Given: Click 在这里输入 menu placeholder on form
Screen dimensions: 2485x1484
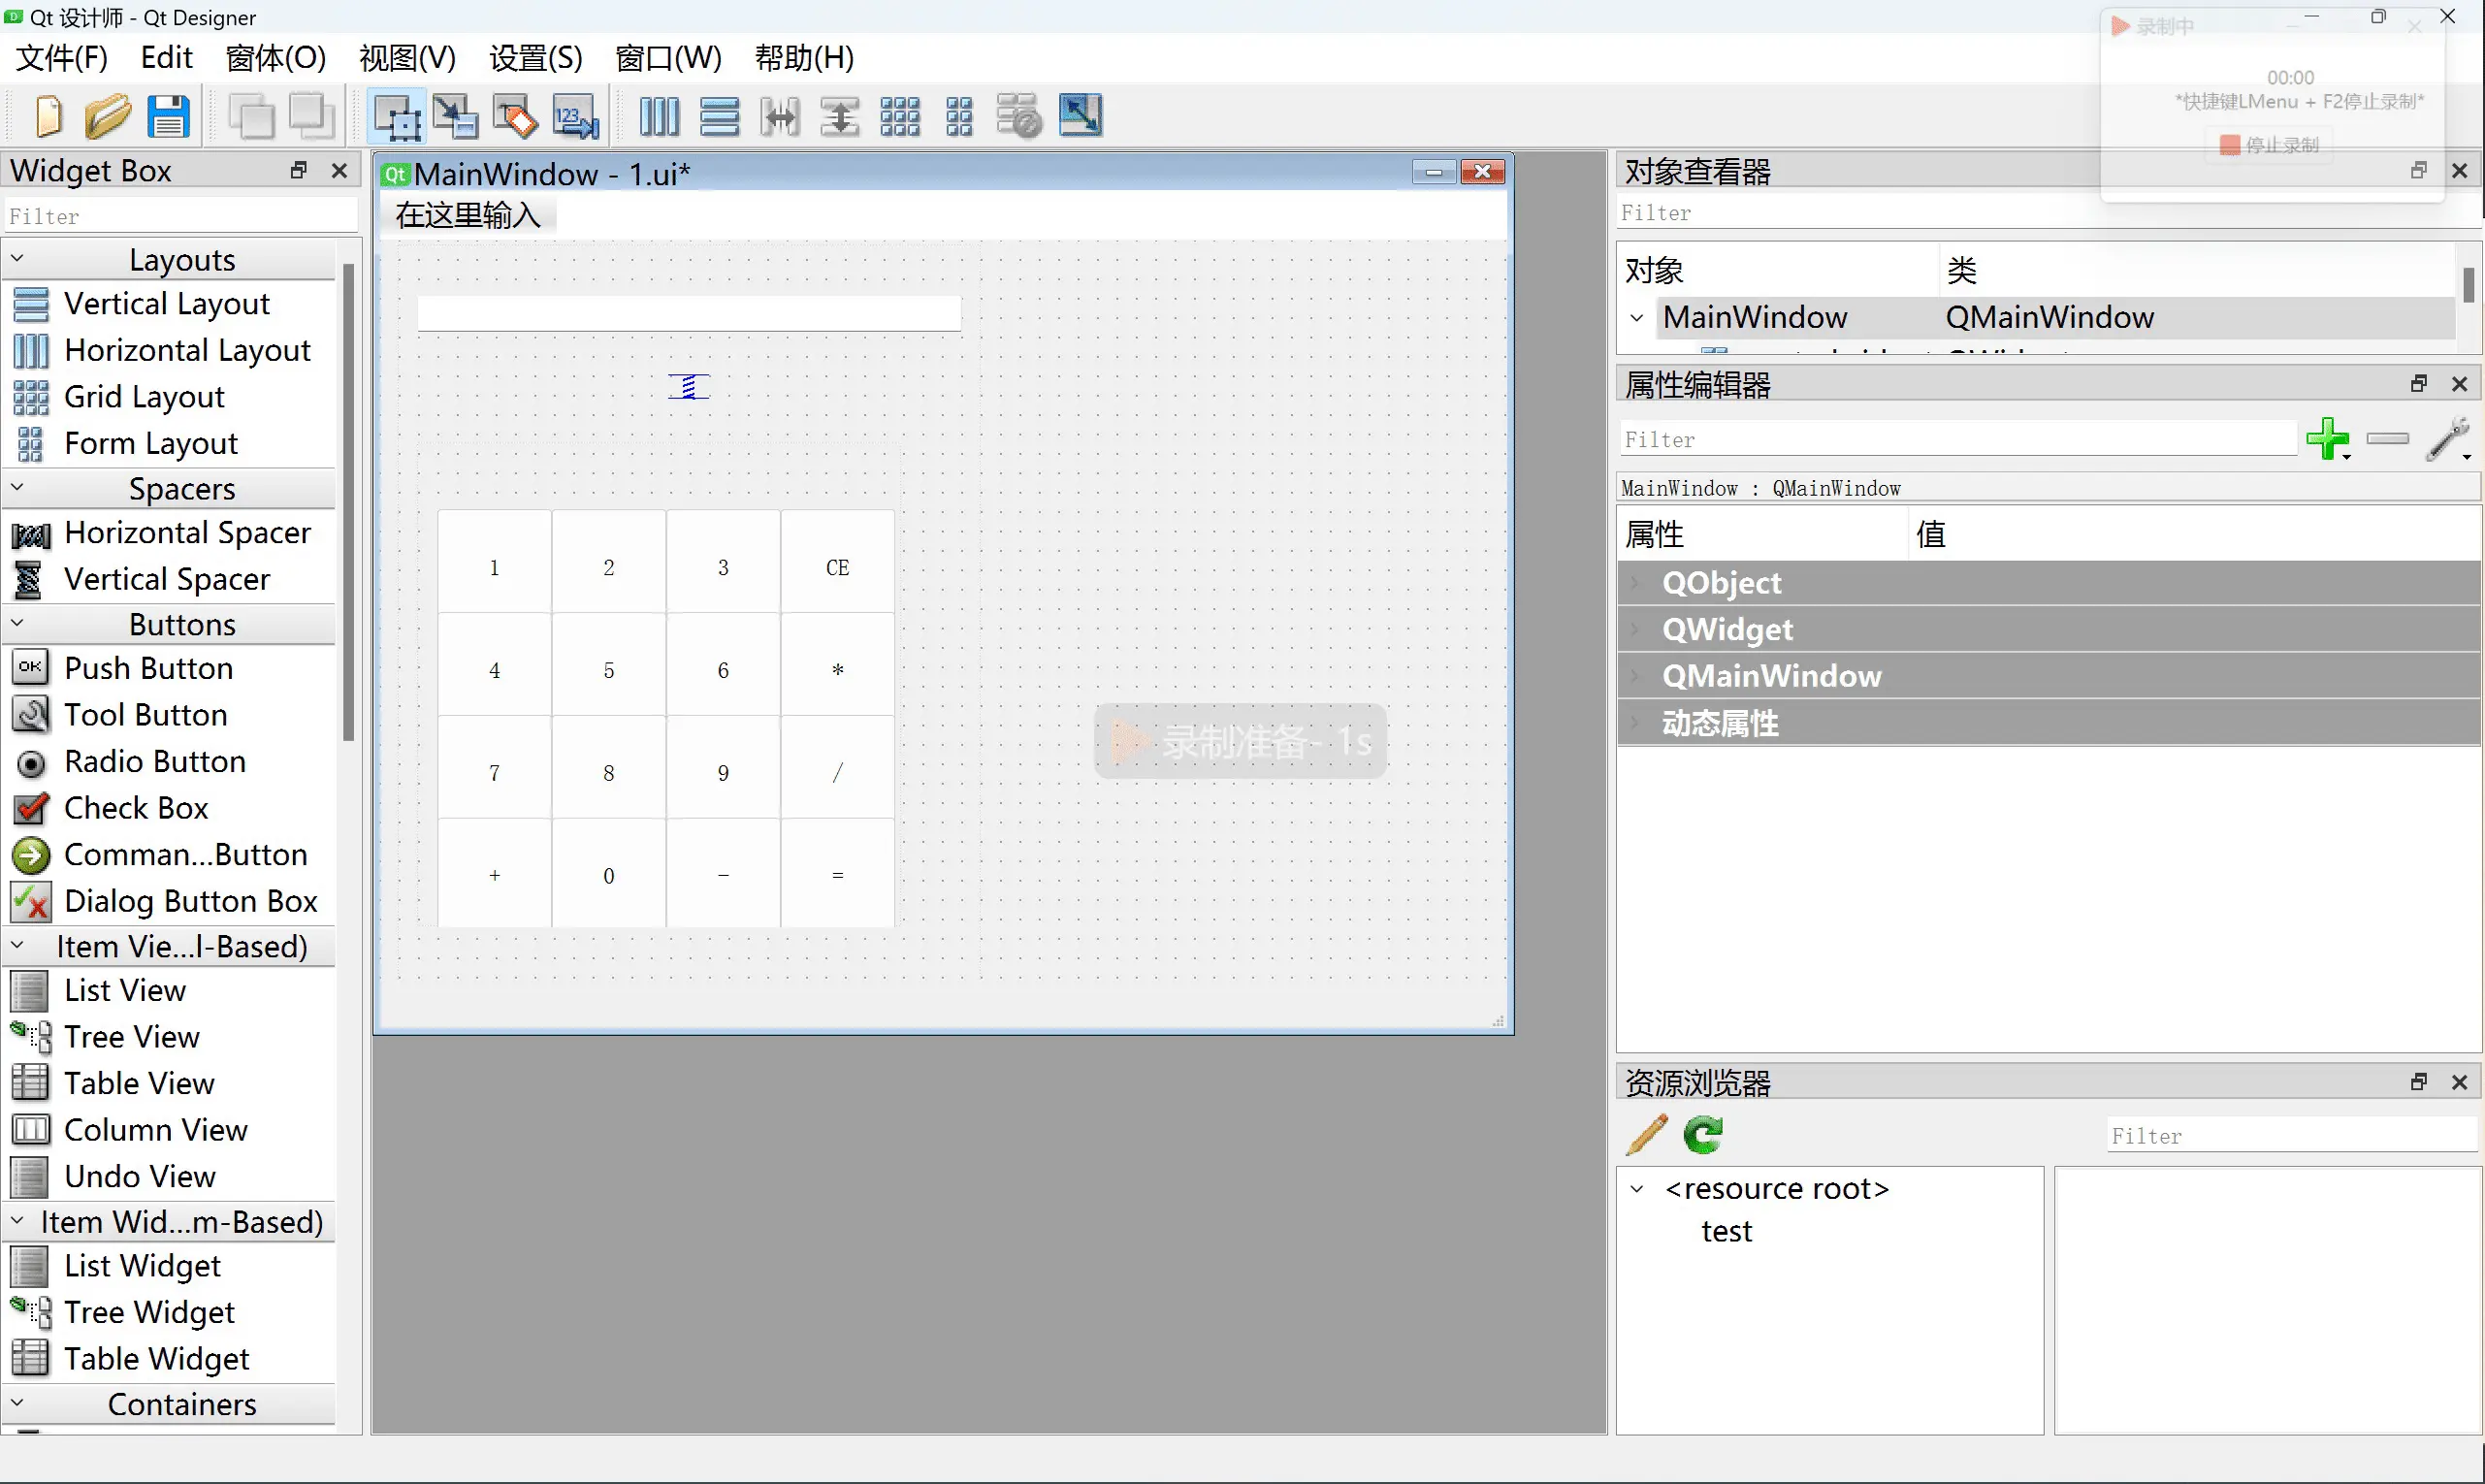Looking at the screenshot, I should [467, 215].
